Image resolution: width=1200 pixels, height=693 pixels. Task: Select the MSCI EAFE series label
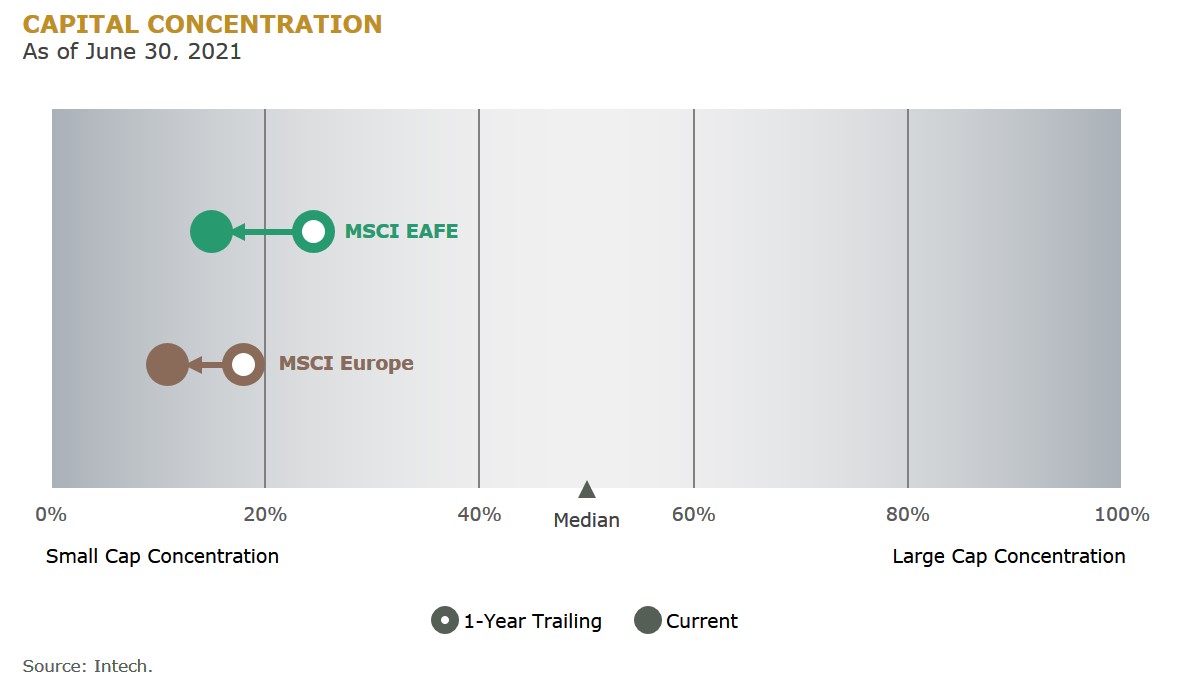[x=401, y=232]
